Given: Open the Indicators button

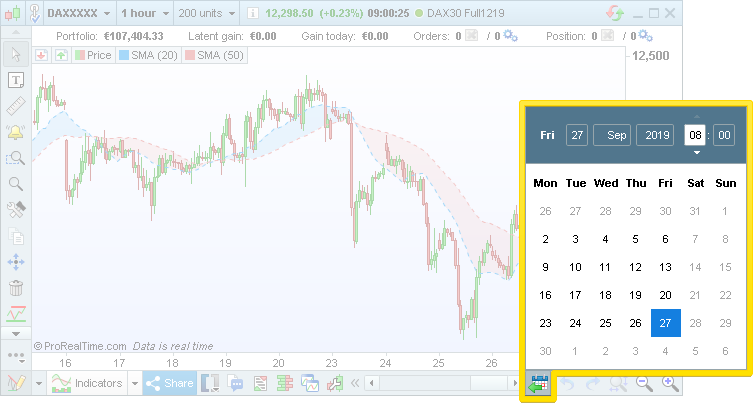Looking at the screenshot, I should pos(88,383).
